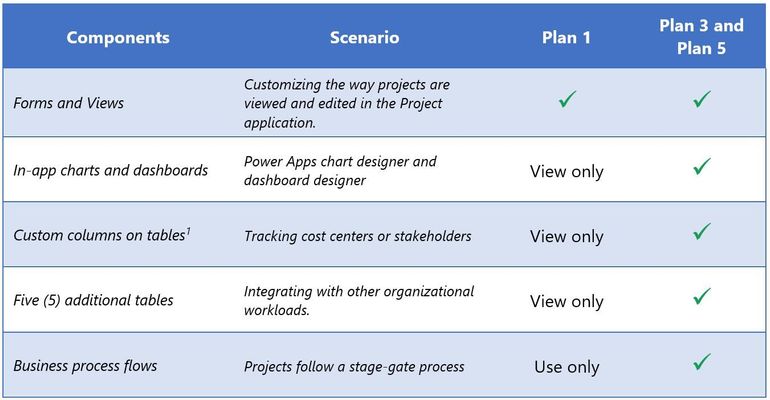This screenshot has width=770, height=400.
Task: Click Five (5) additional tables cell
Action: click(x=93, y=300)
